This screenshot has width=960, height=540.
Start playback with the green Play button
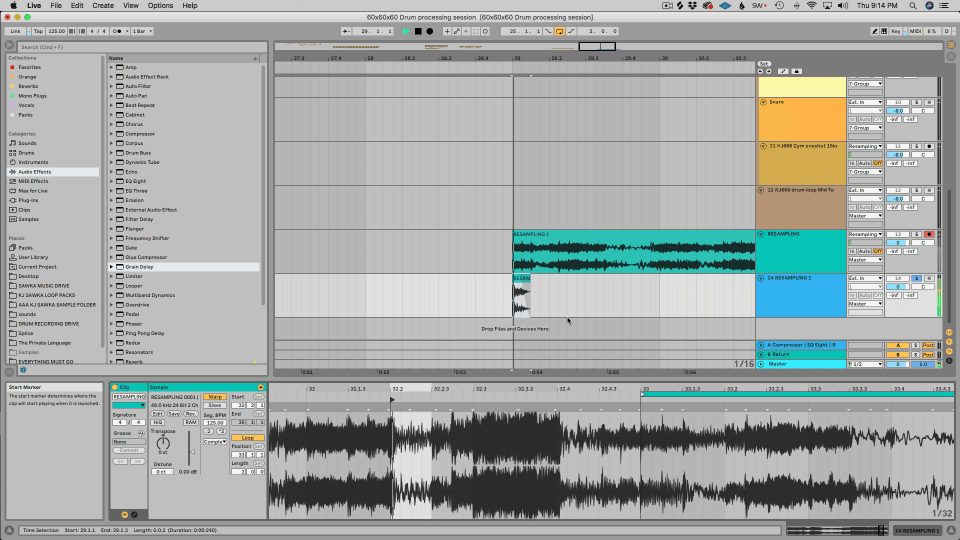[406, 31]
